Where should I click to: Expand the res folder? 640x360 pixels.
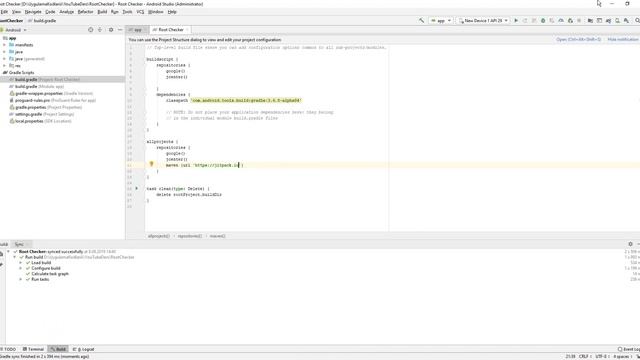4,66
